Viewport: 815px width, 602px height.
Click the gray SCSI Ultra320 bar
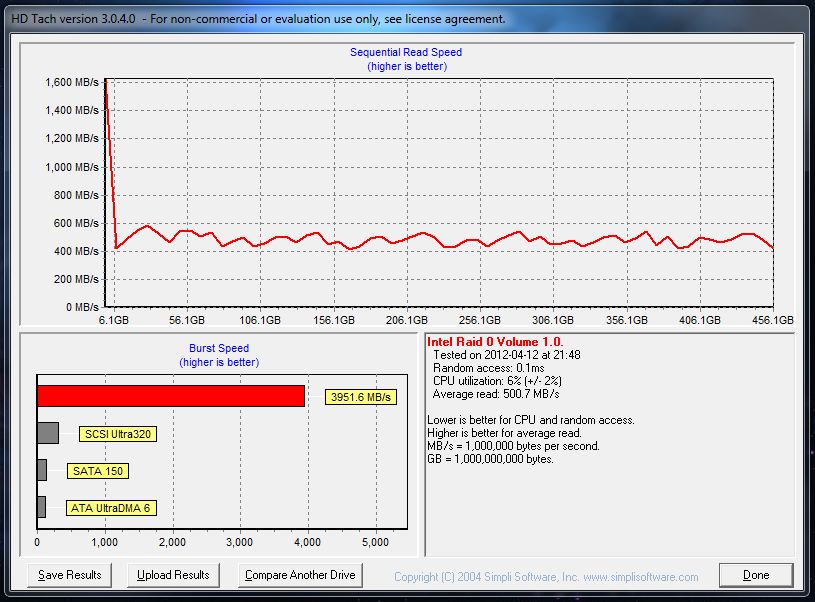48,433
